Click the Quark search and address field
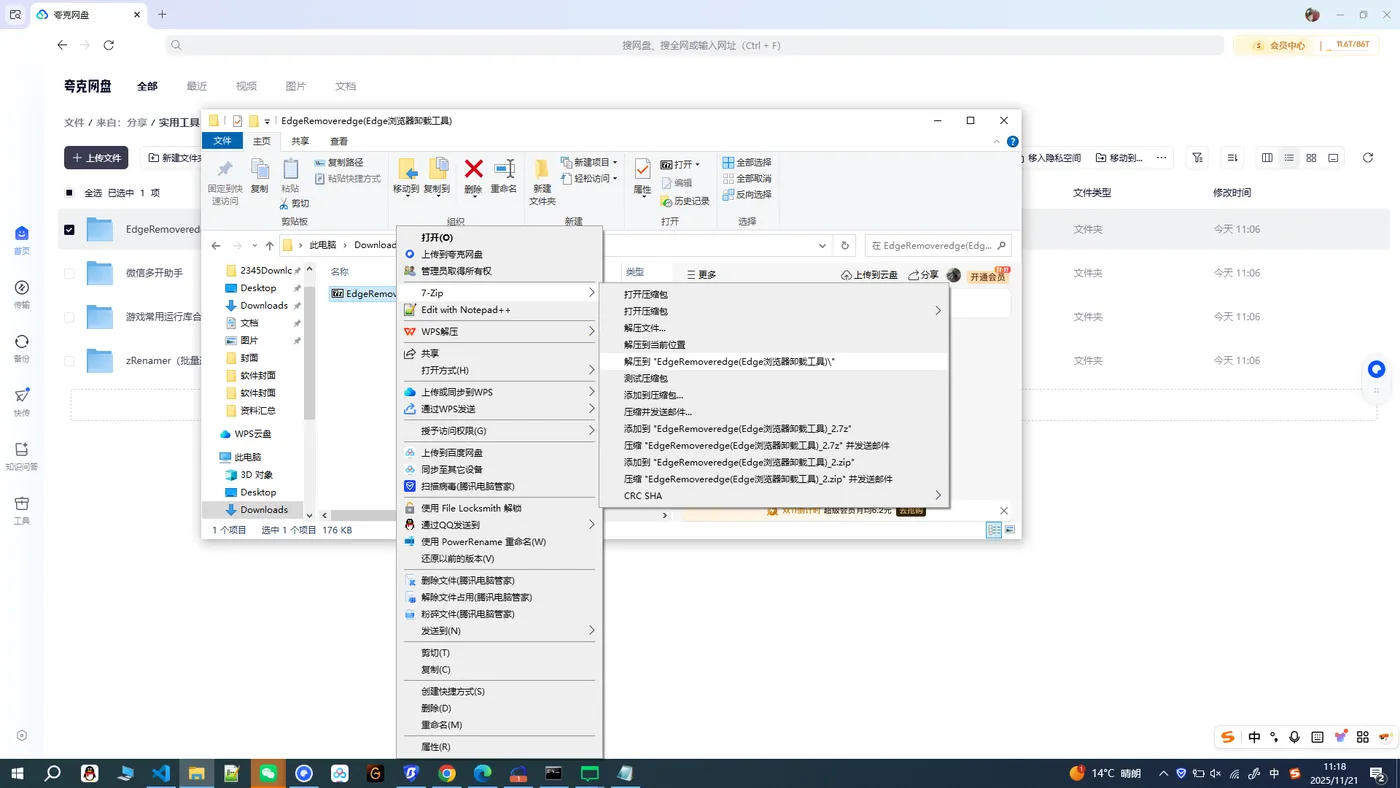 point(693,45)
